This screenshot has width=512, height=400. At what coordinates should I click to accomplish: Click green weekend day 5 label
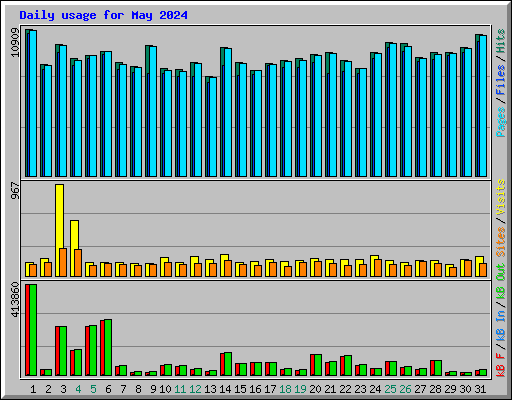(93, 389)
